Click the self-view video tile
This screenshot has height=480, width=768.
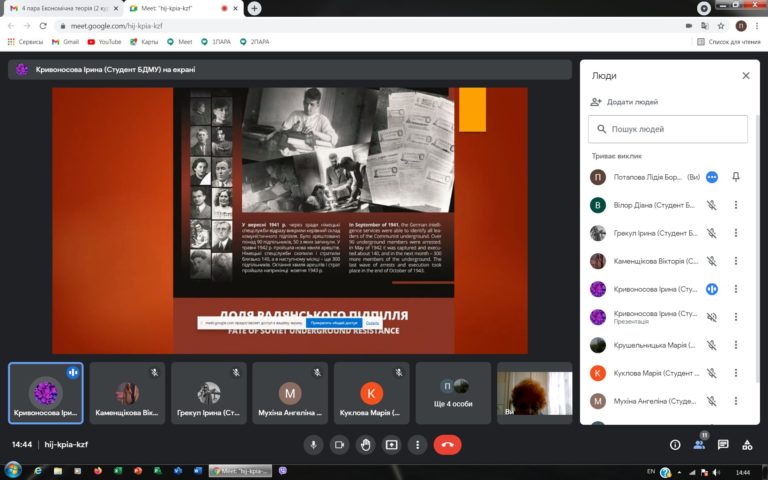coord(534,393)
